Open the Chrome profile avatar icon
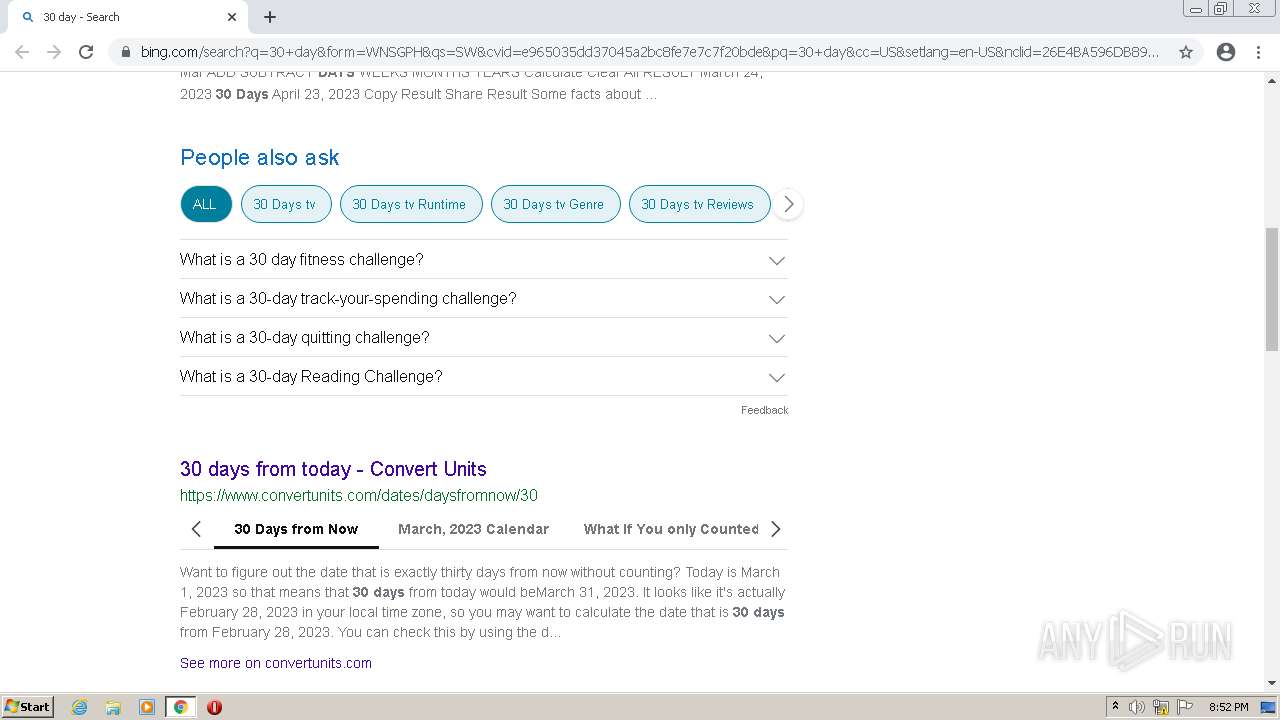The image size is (1280, 720). click(x=1226, y=52)
